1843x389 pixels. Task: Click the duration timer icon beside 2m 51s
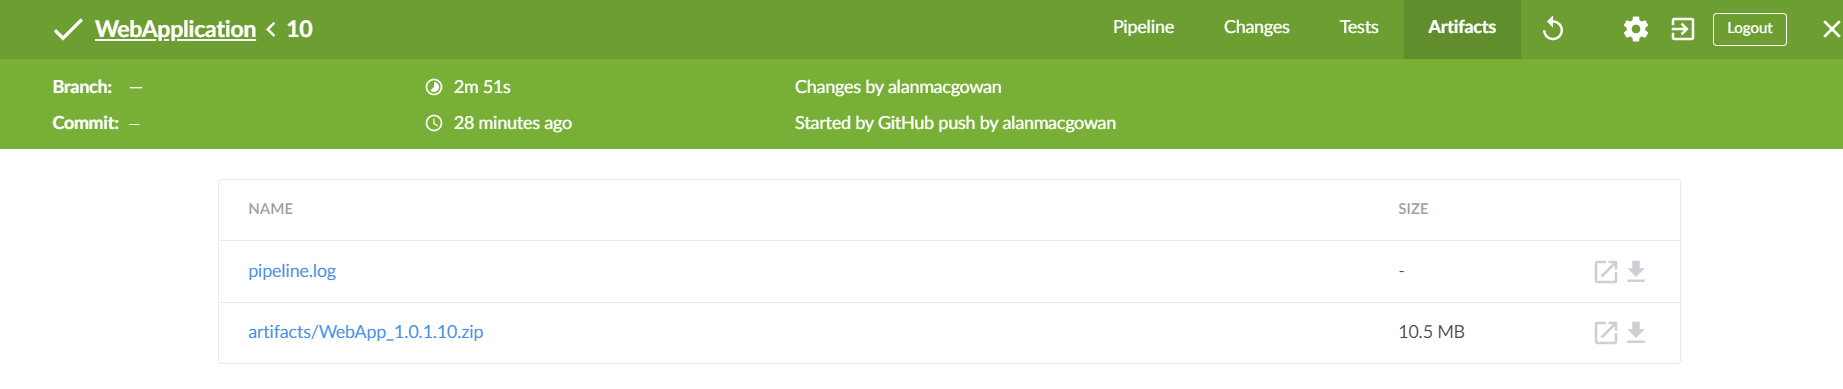pyautogui.click(x=434, y=87)
